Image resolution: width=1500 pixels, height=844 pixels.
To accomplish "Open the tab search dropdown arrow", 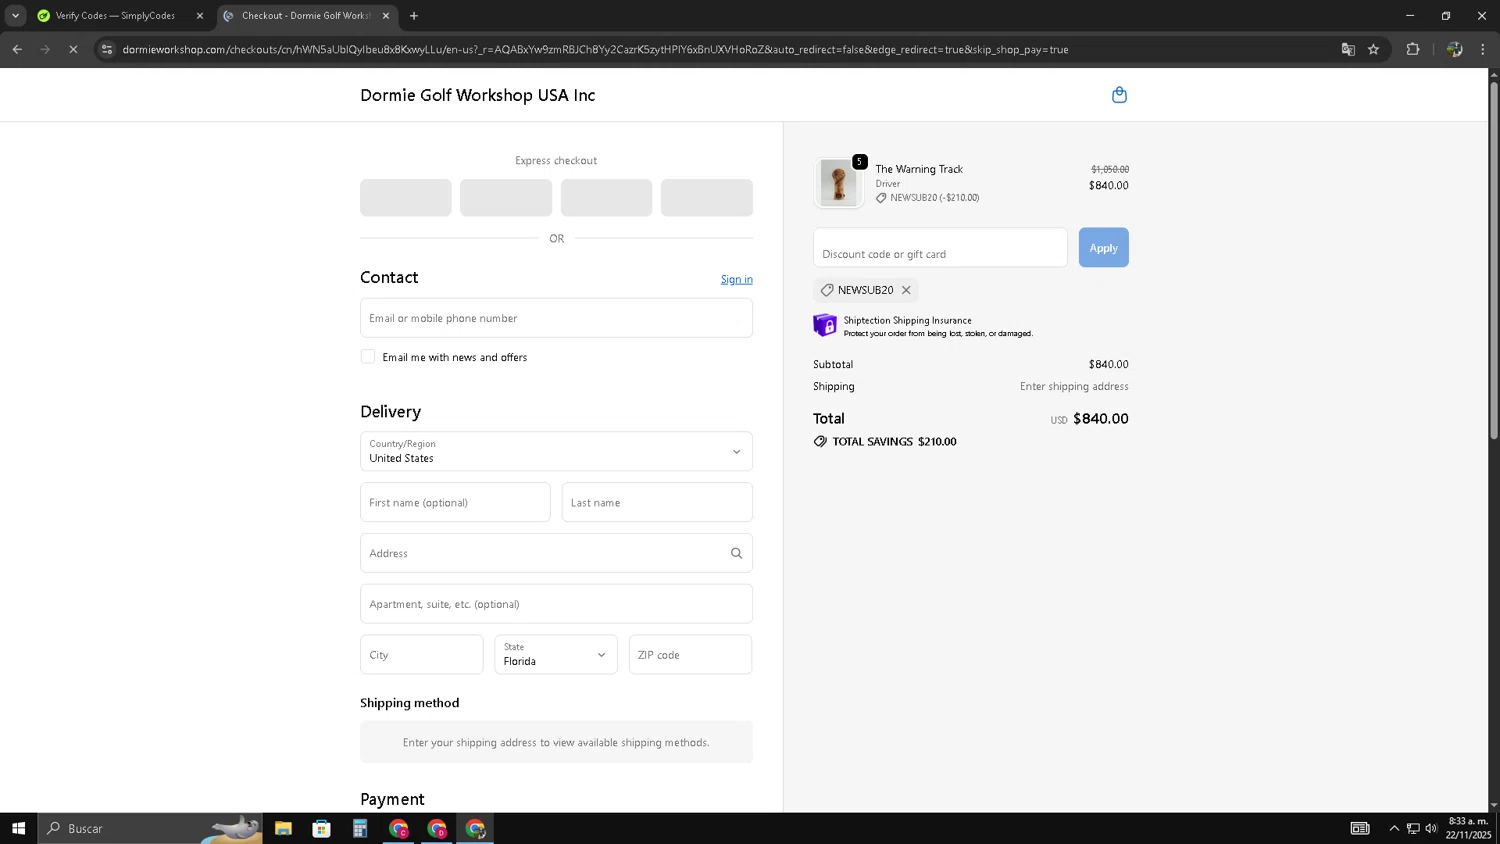I will [x=15, y=16].
